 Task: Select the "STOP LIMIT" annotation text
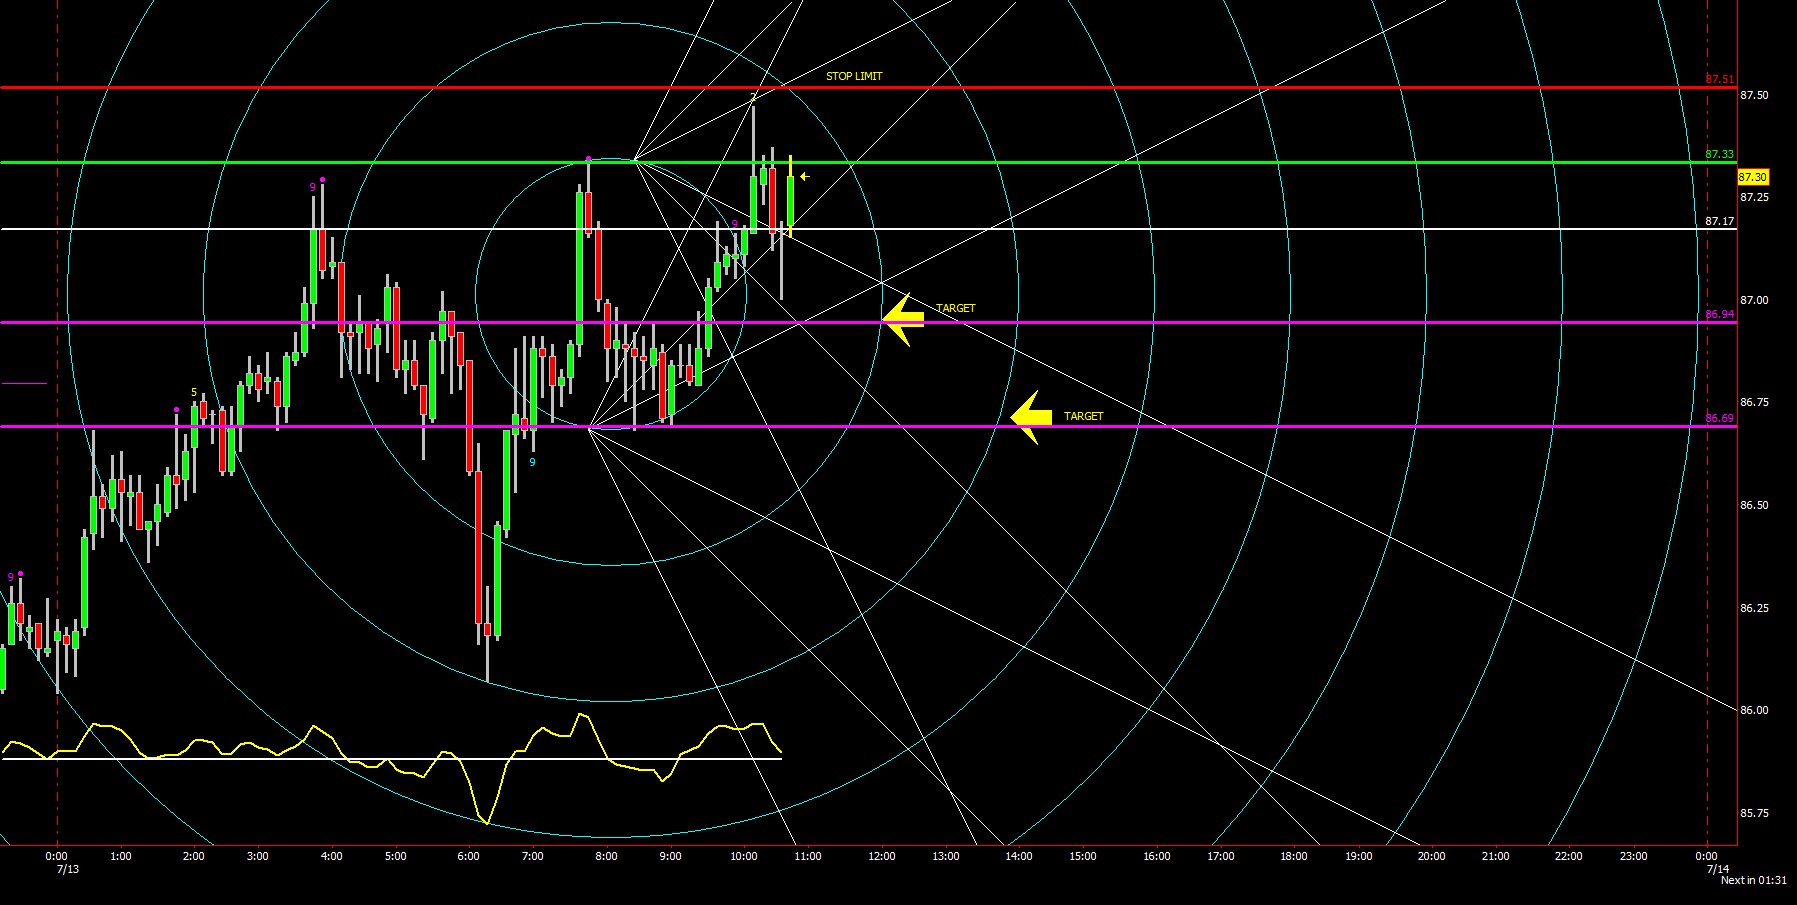point(854,76)
